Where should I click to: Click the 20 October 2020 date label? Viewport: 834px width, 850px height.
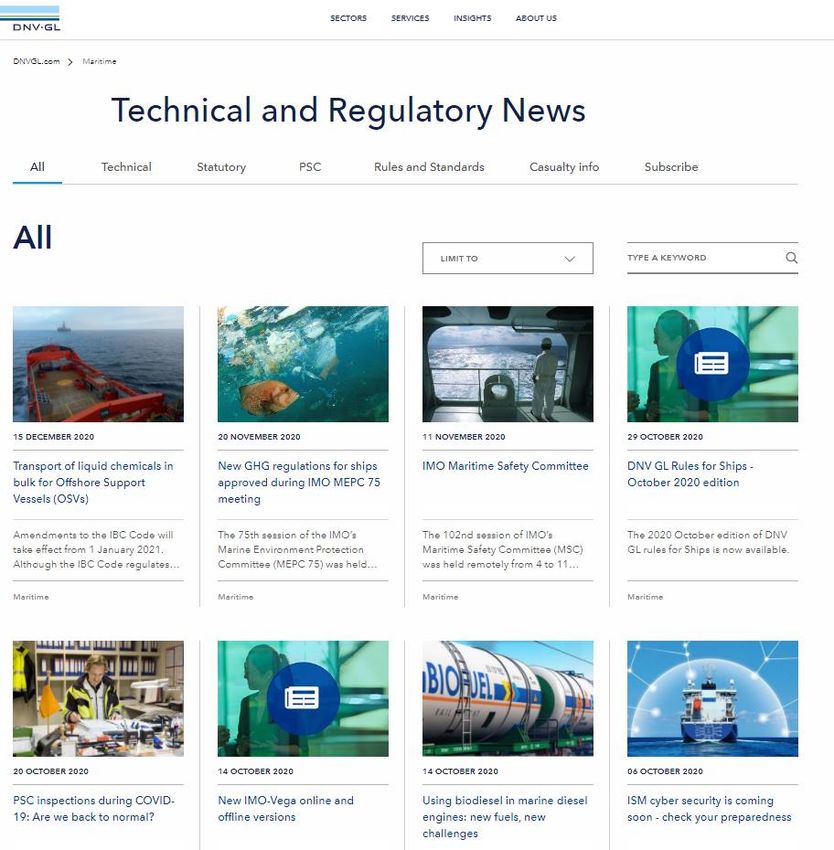tap(51, 771)
